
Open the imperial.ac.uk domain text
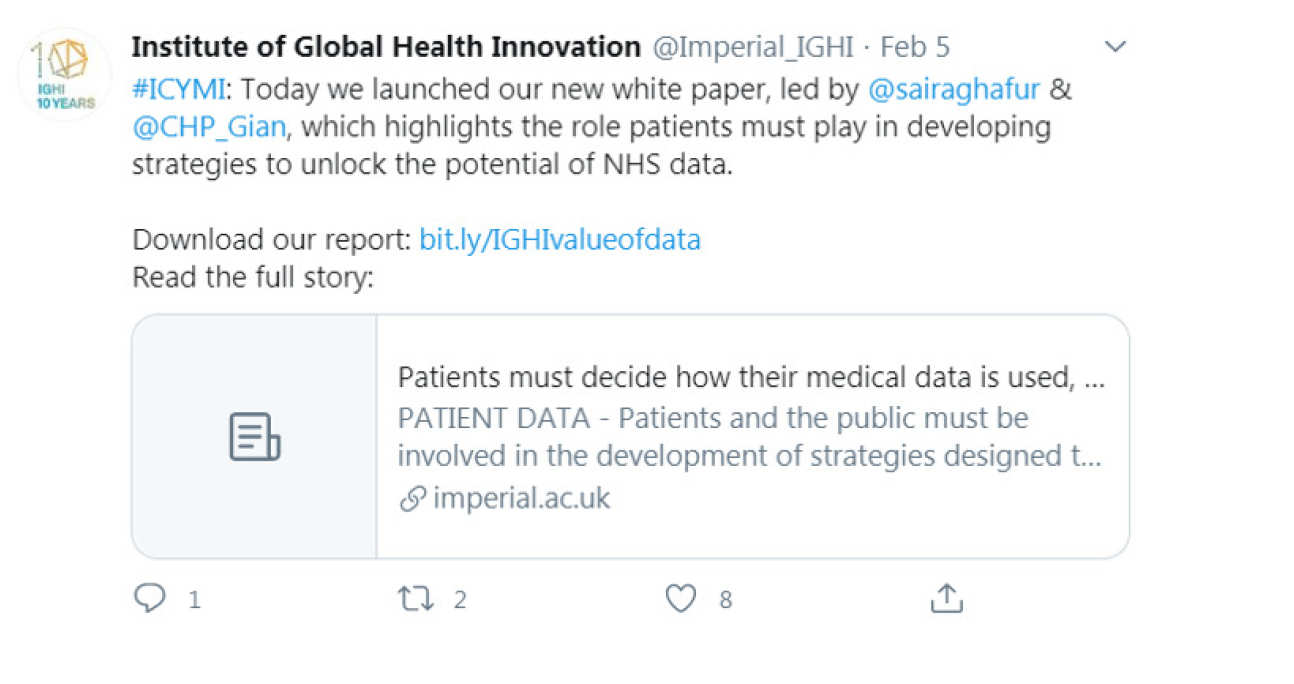pyautogui.click(x=521, y=499)
